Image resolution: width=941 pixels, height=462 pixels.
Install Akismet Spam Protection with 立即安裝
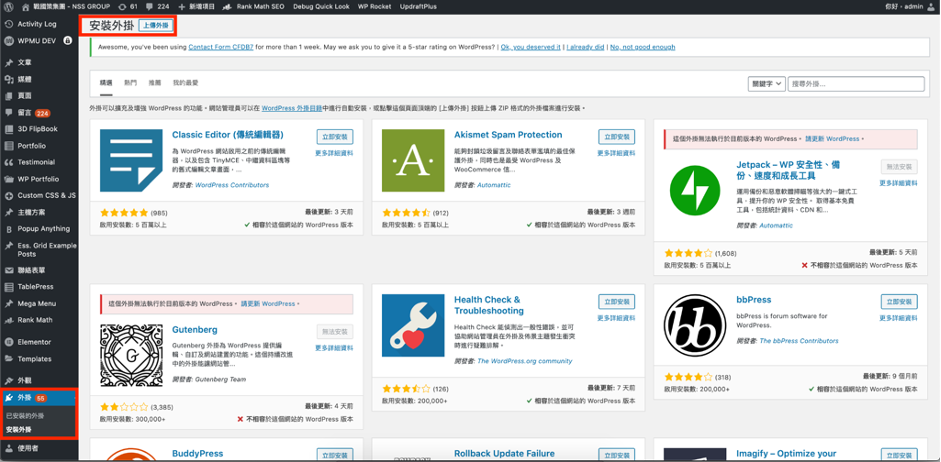coord(617,137)
